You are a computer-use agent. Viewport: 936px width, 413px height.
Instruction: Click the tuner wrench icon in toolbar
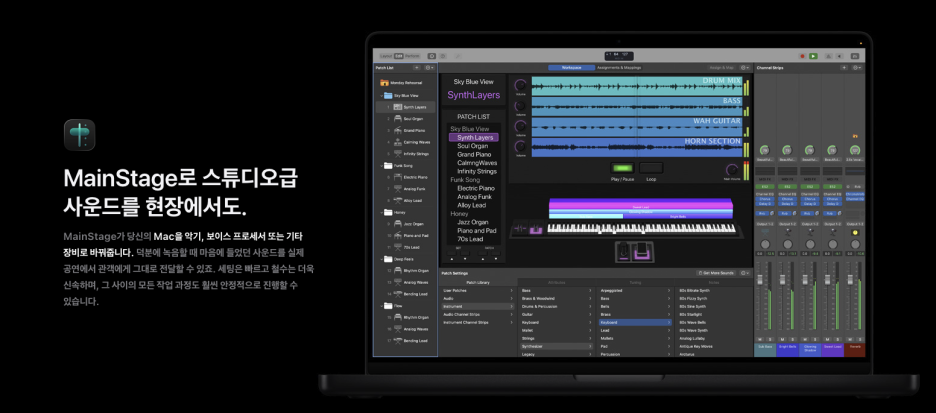[458, 56]
